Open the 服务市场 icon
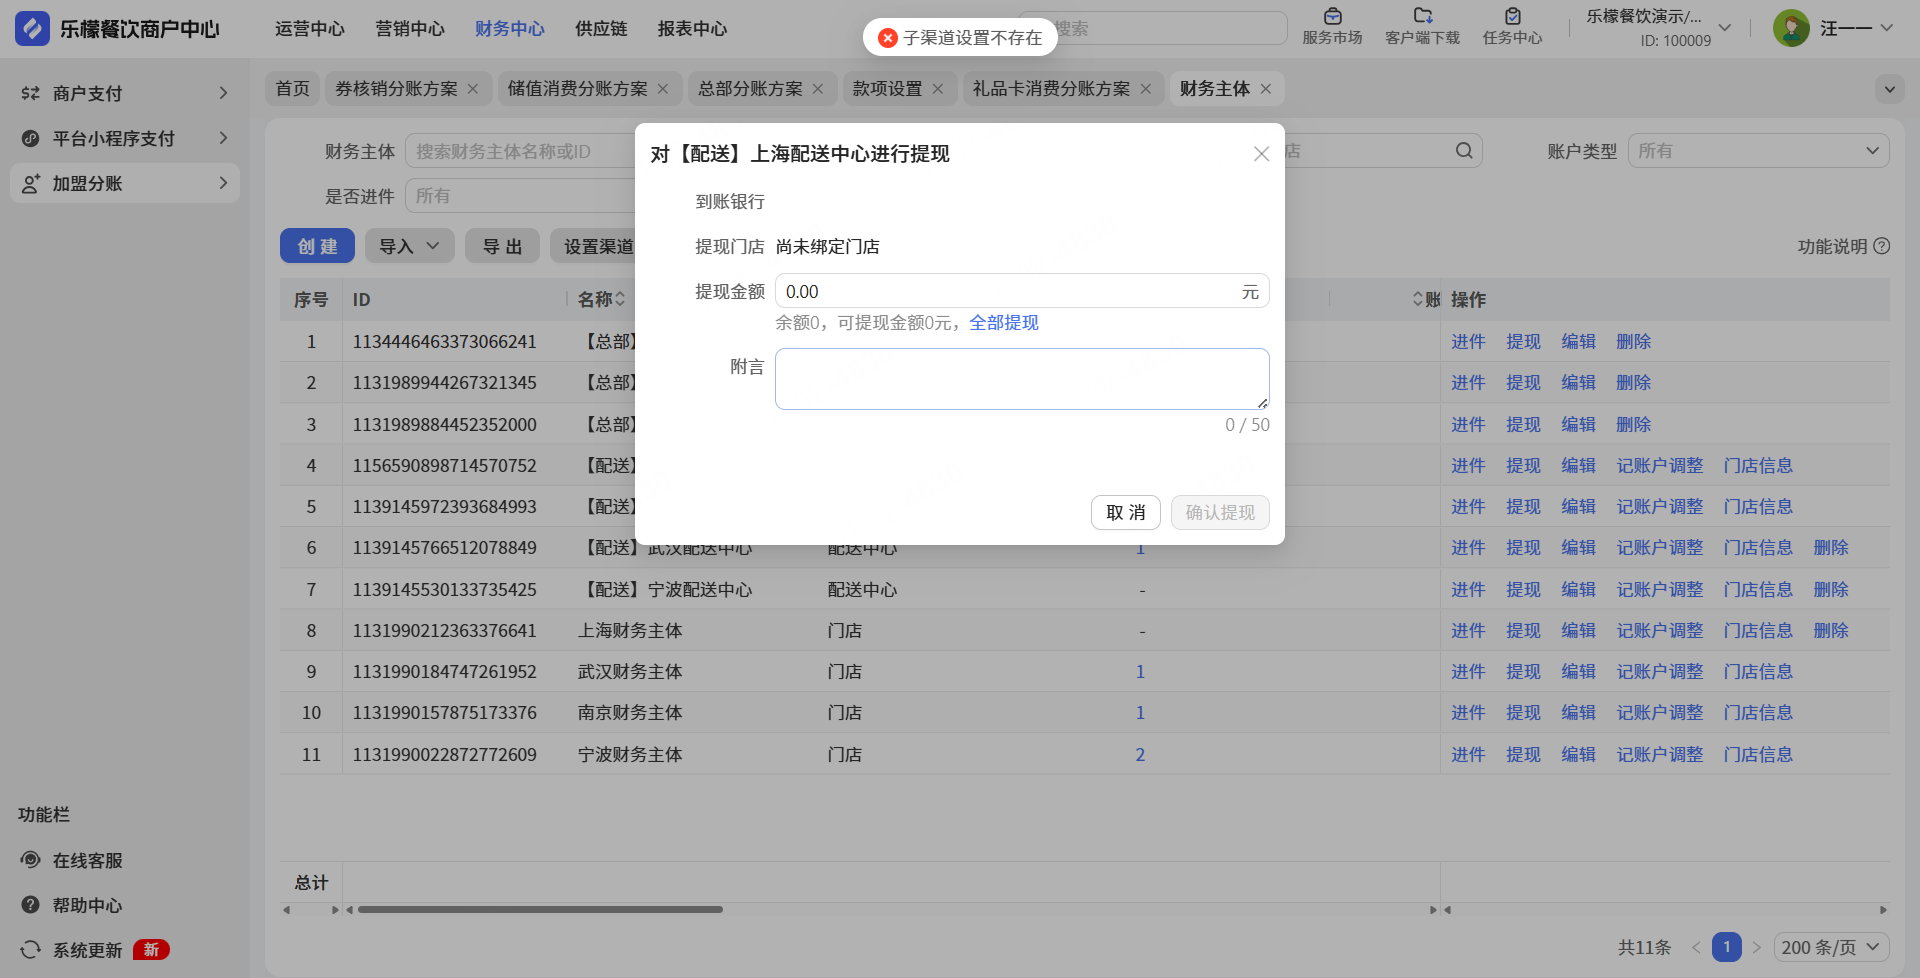Screen dimensions: 1920x978 (1332, 16)
